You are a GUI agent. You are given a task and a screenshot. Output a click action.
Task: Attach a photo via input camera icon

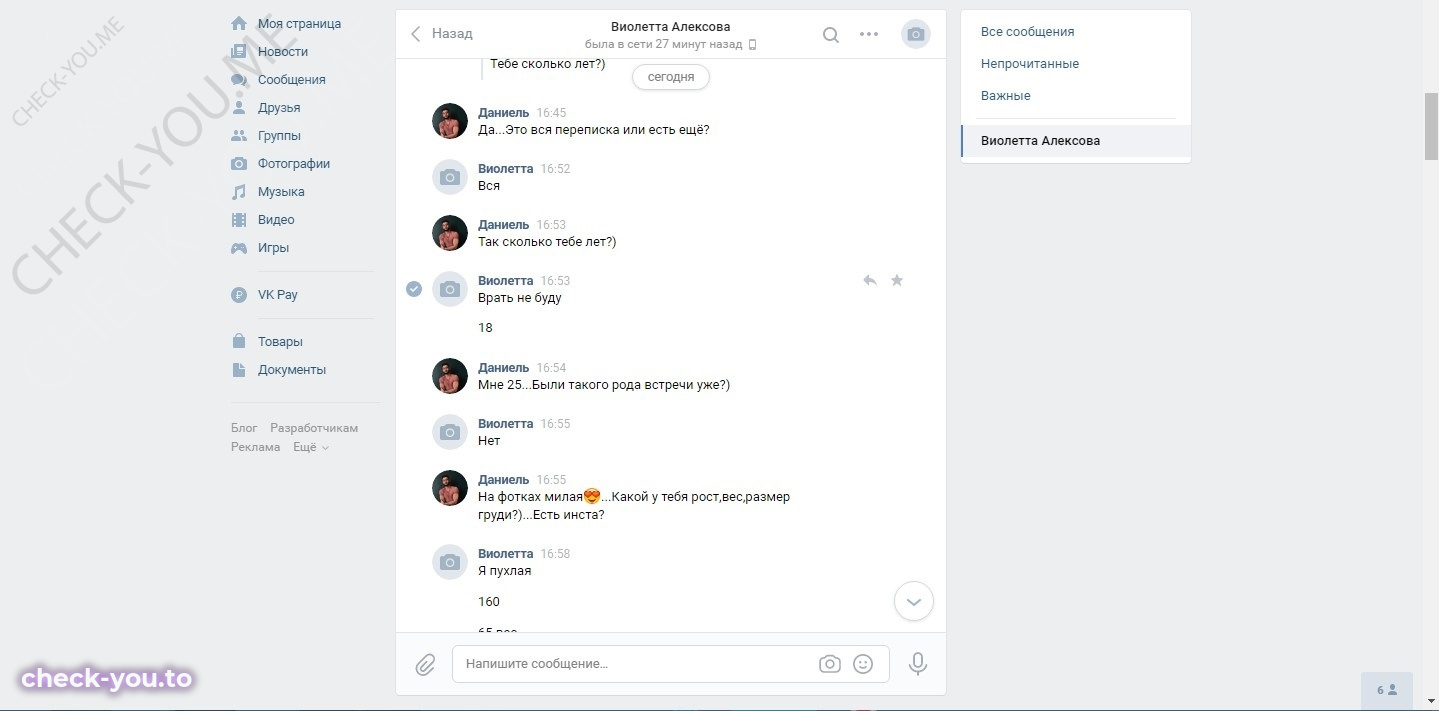829,664
